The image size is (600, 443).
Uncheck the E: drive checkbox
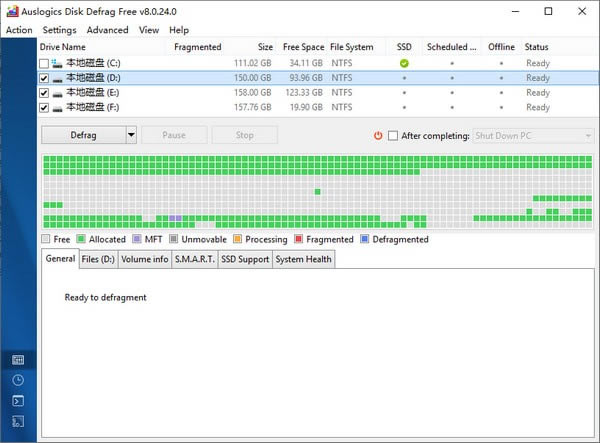tap(44, 93)
